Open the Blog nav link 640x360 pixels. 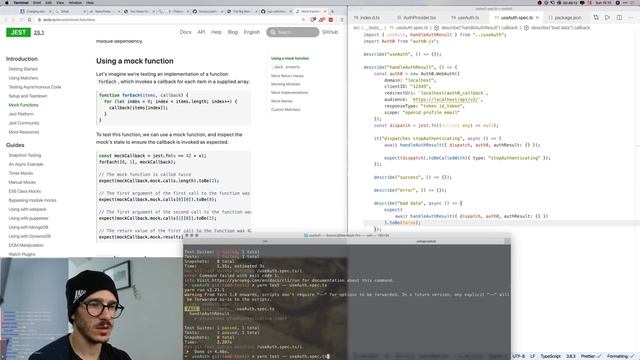[233, 32]
